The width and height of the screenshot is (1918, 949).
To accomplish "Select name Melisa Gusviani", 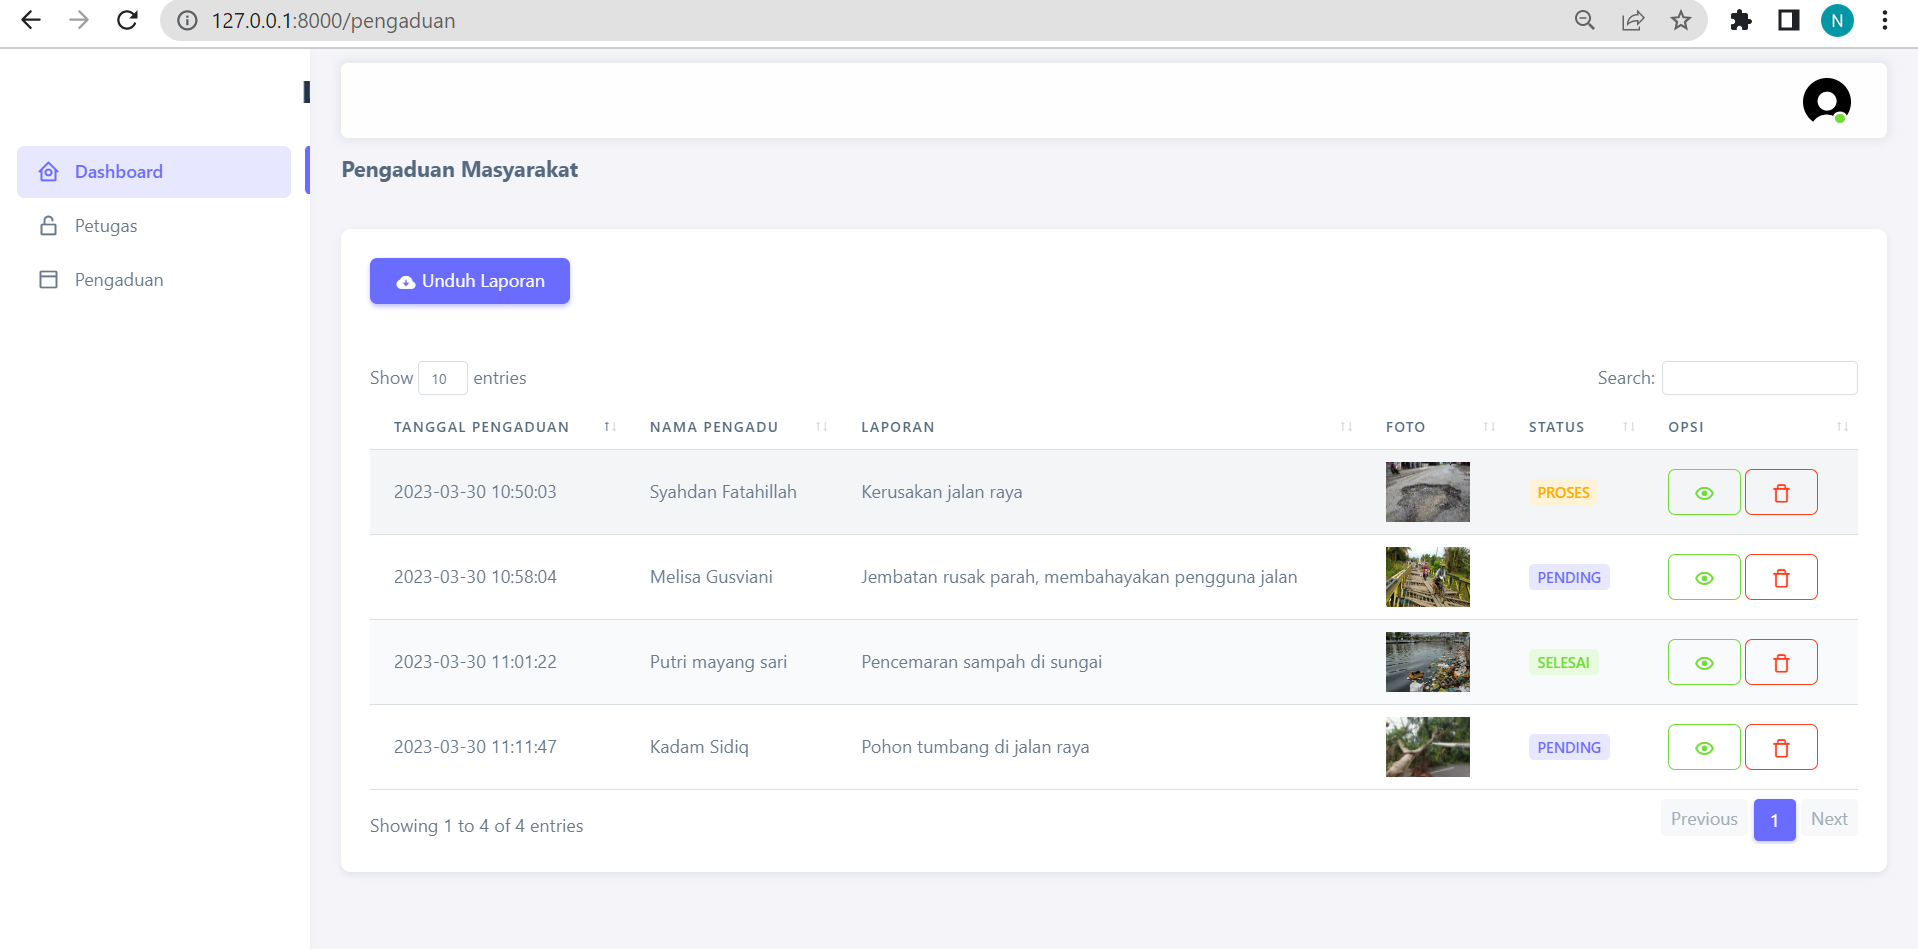I will 711,577.
